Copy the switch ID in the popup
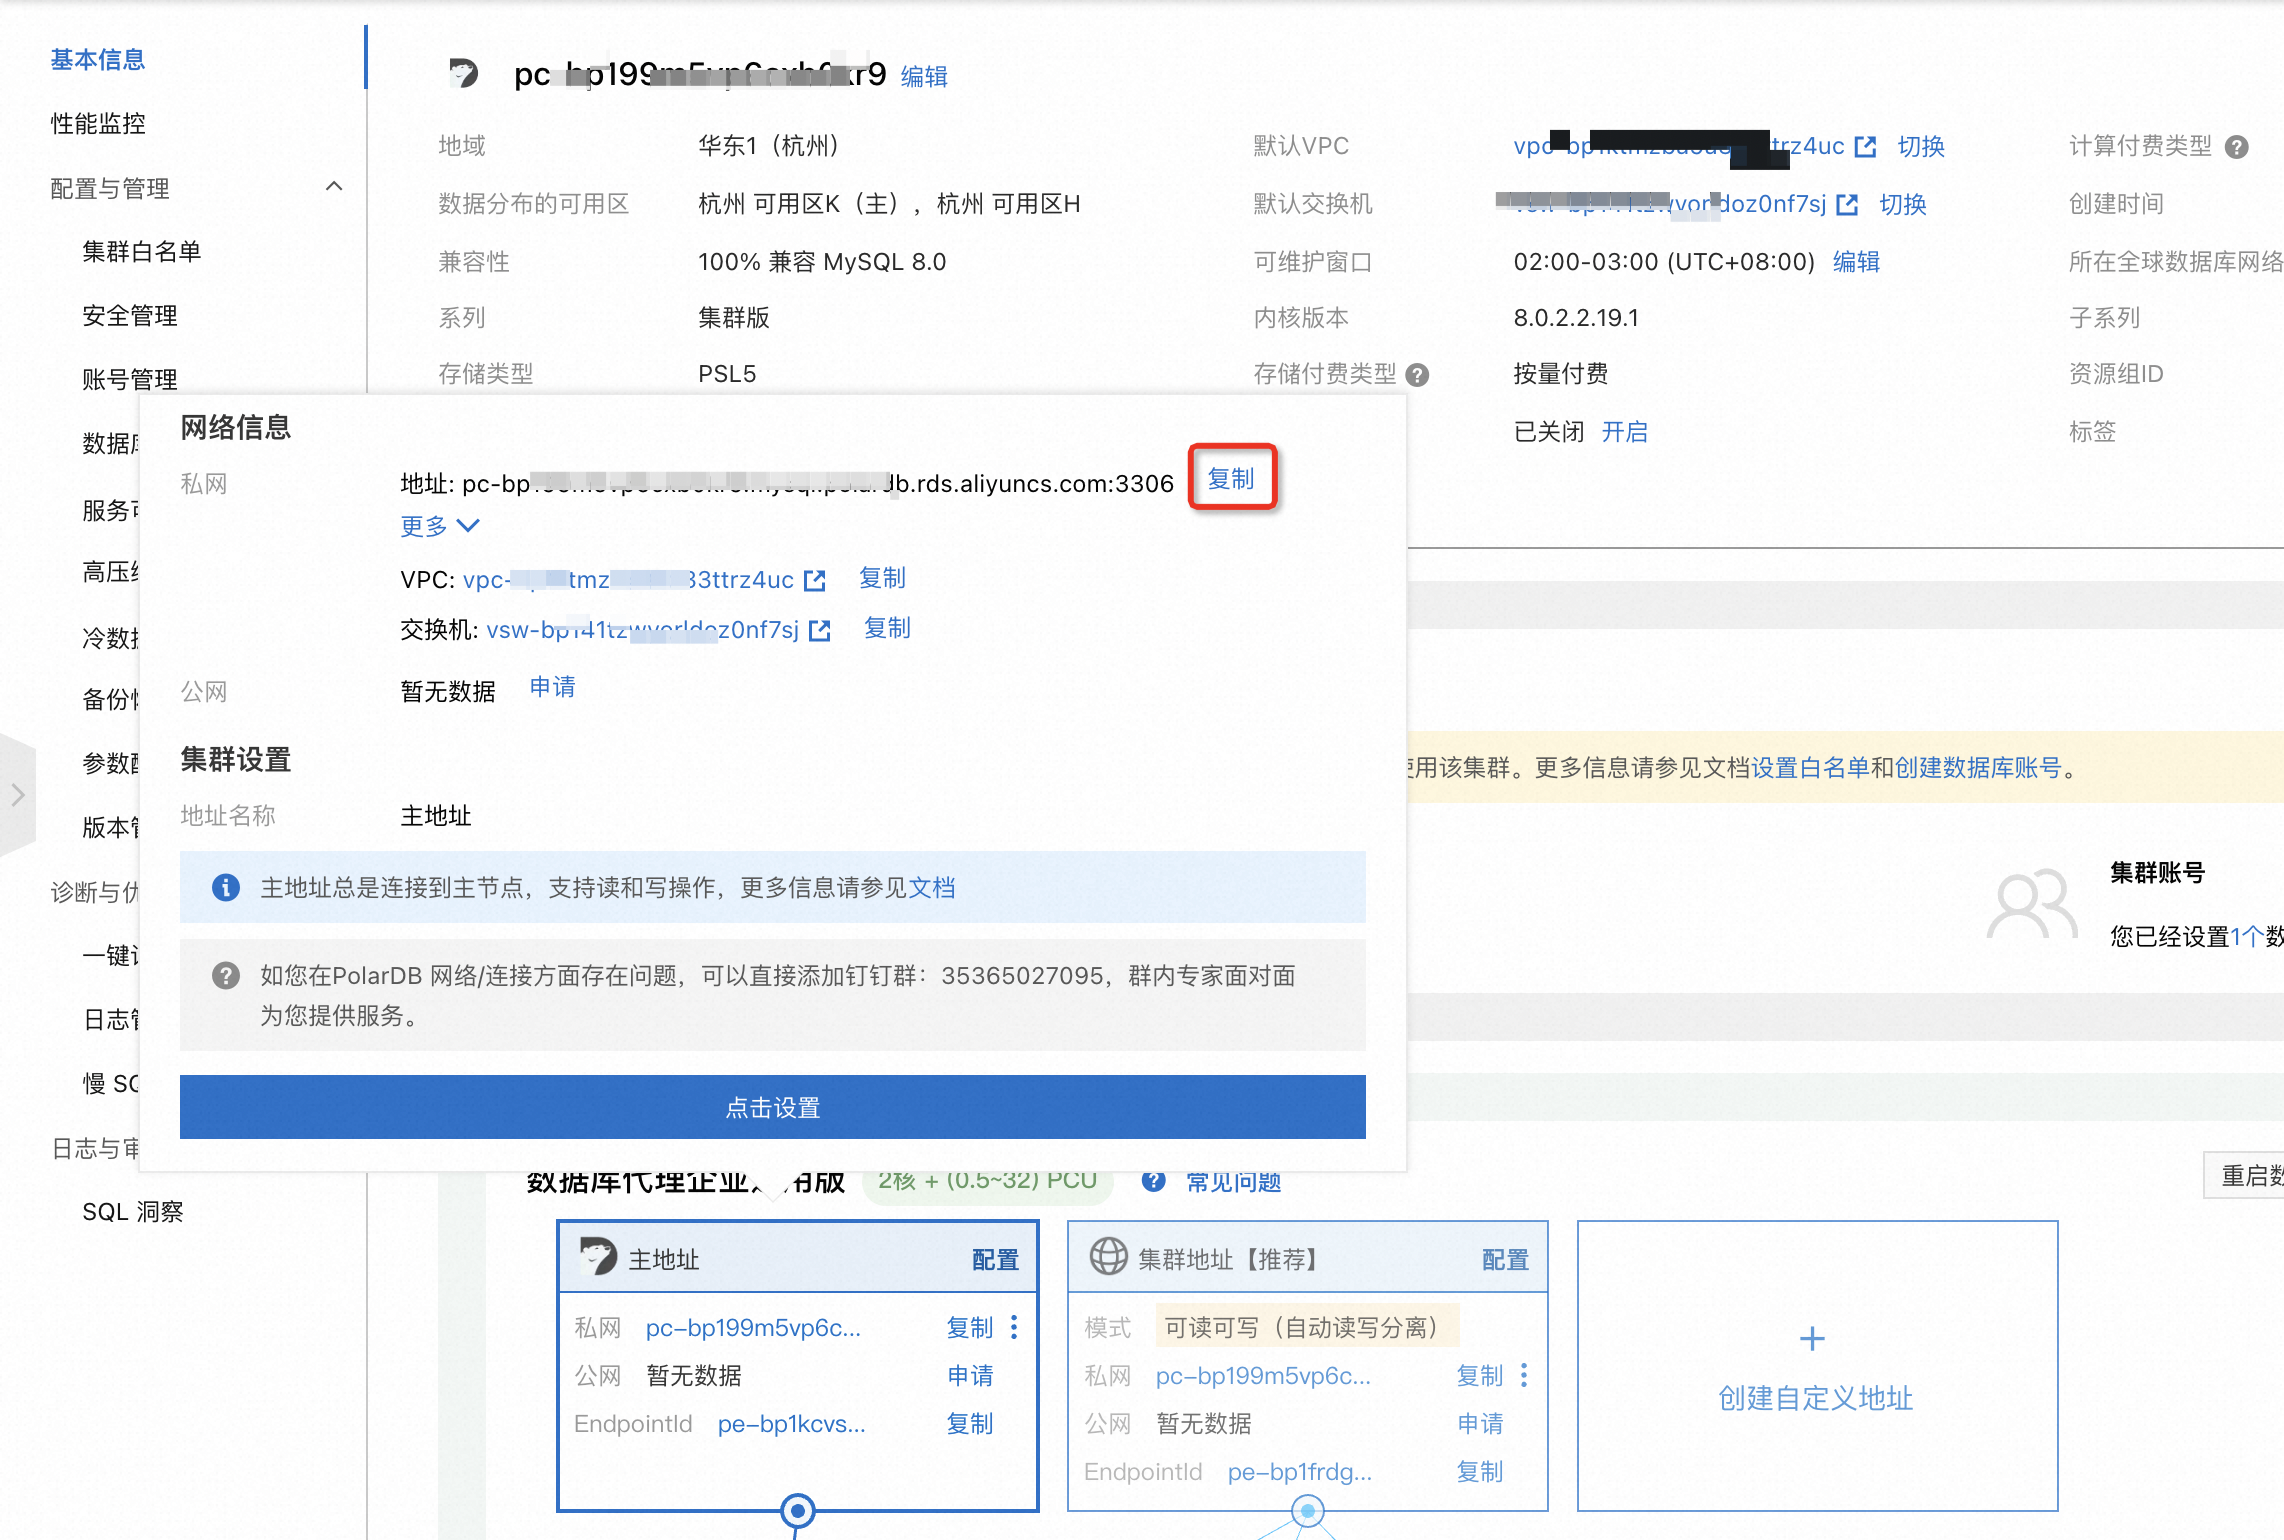The height and width of the screenshot is (1540, 2284). (887, 628)
